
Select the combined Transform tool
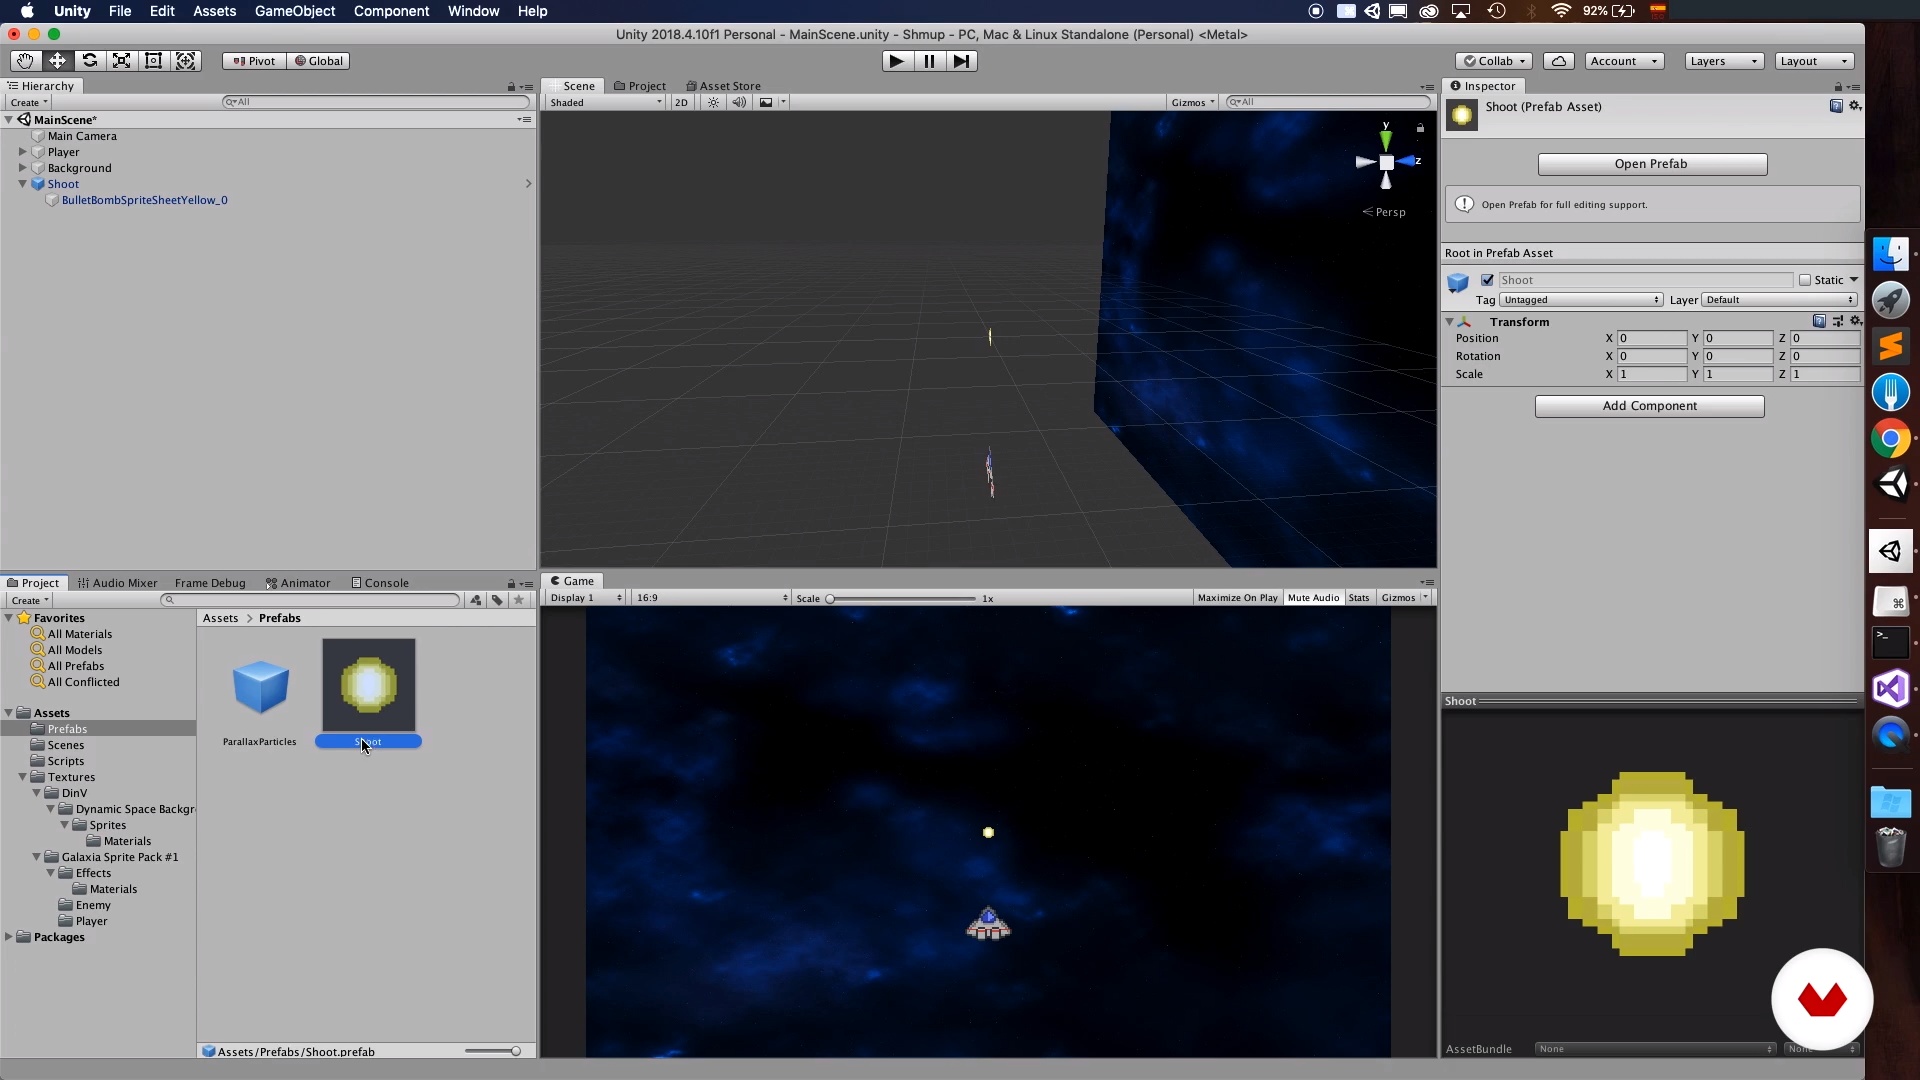pos(185,61)
